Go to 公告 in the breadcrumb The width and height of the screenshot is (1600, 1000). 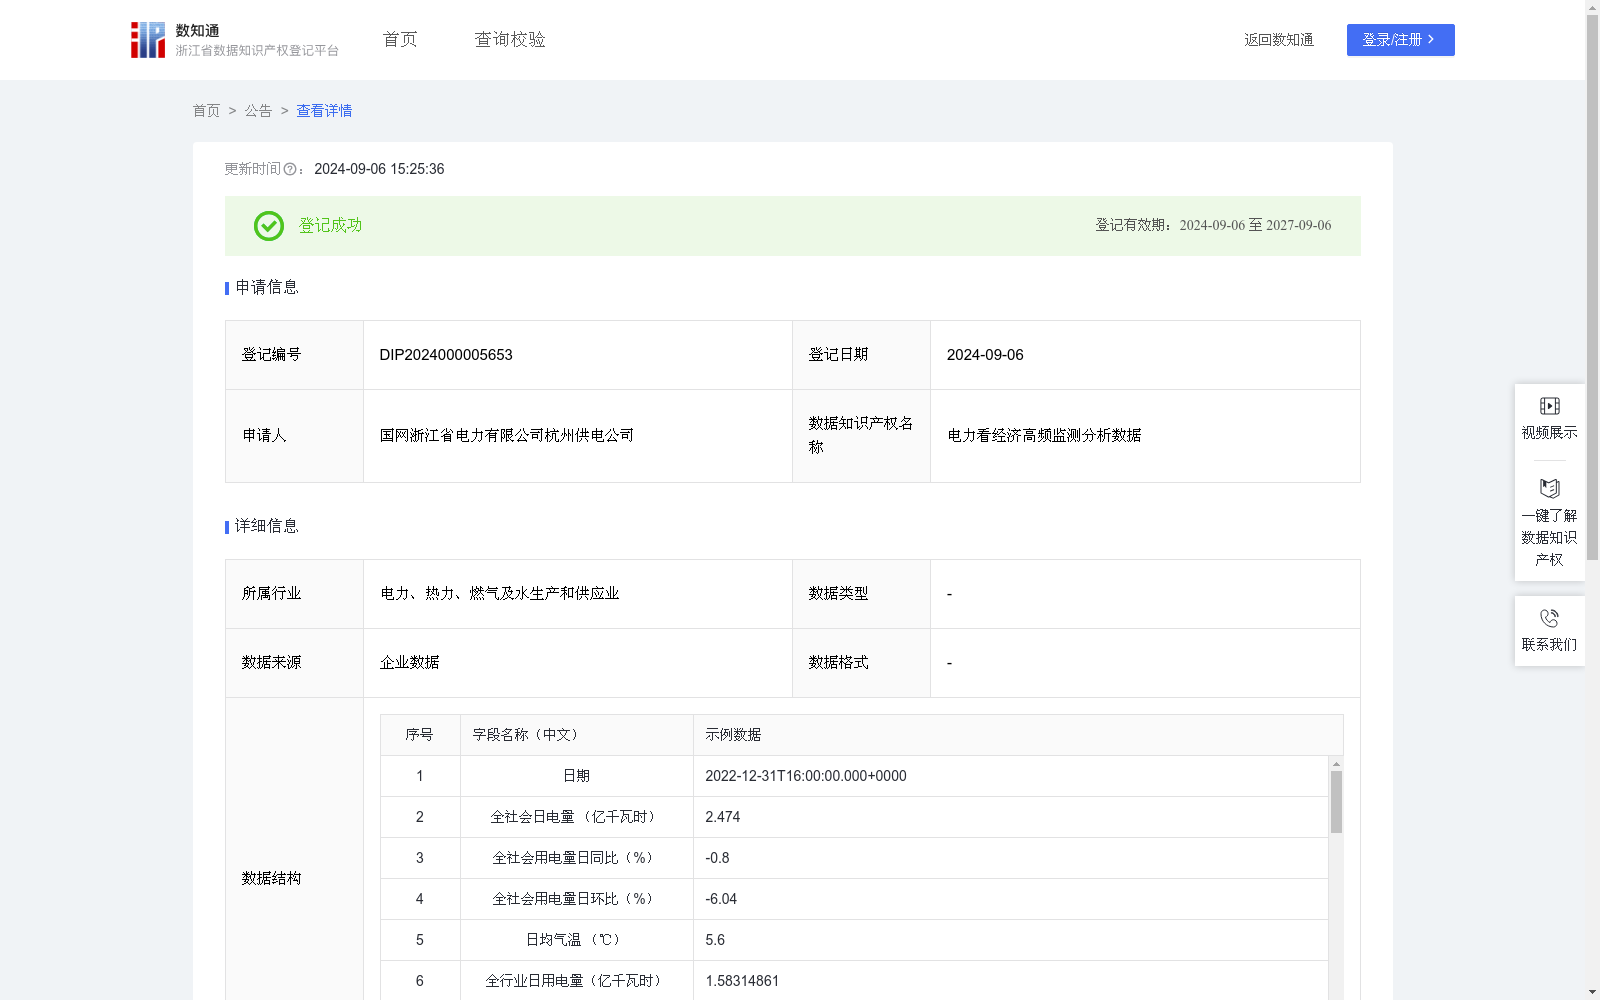(258, 111)
